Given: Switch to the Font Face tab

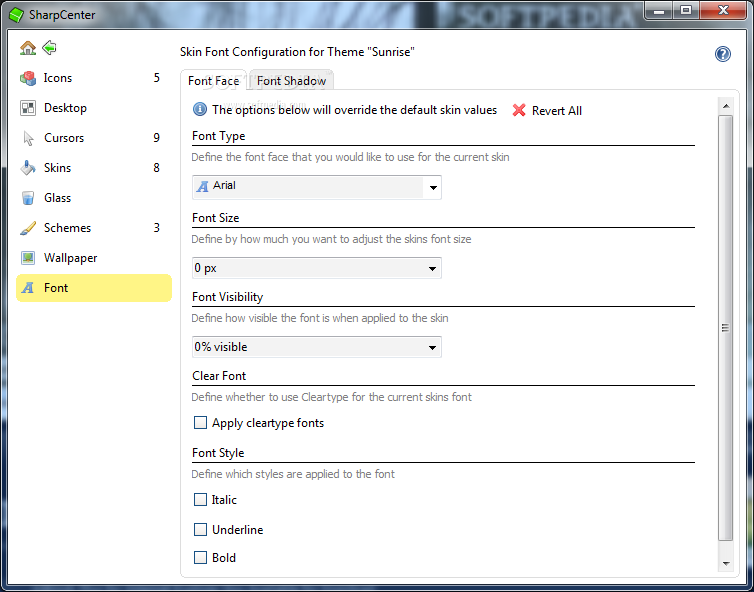Looking at the screenshot, I should [x=214, y=81].
